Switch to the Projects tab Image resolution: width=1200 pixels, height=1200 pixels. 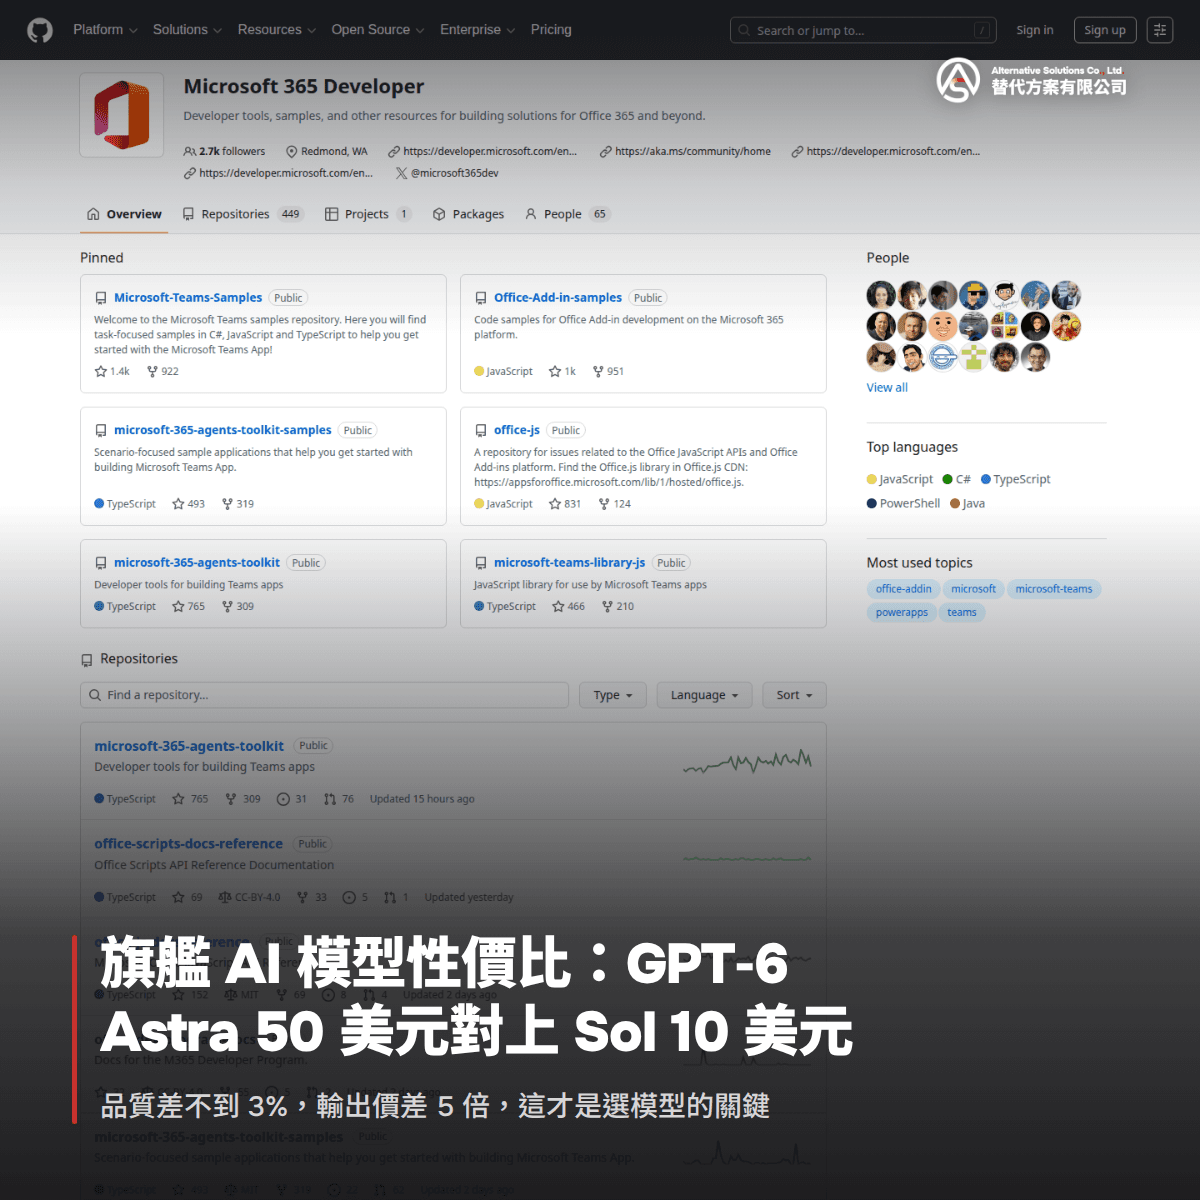pyautogui.click(x=367, y=214)
